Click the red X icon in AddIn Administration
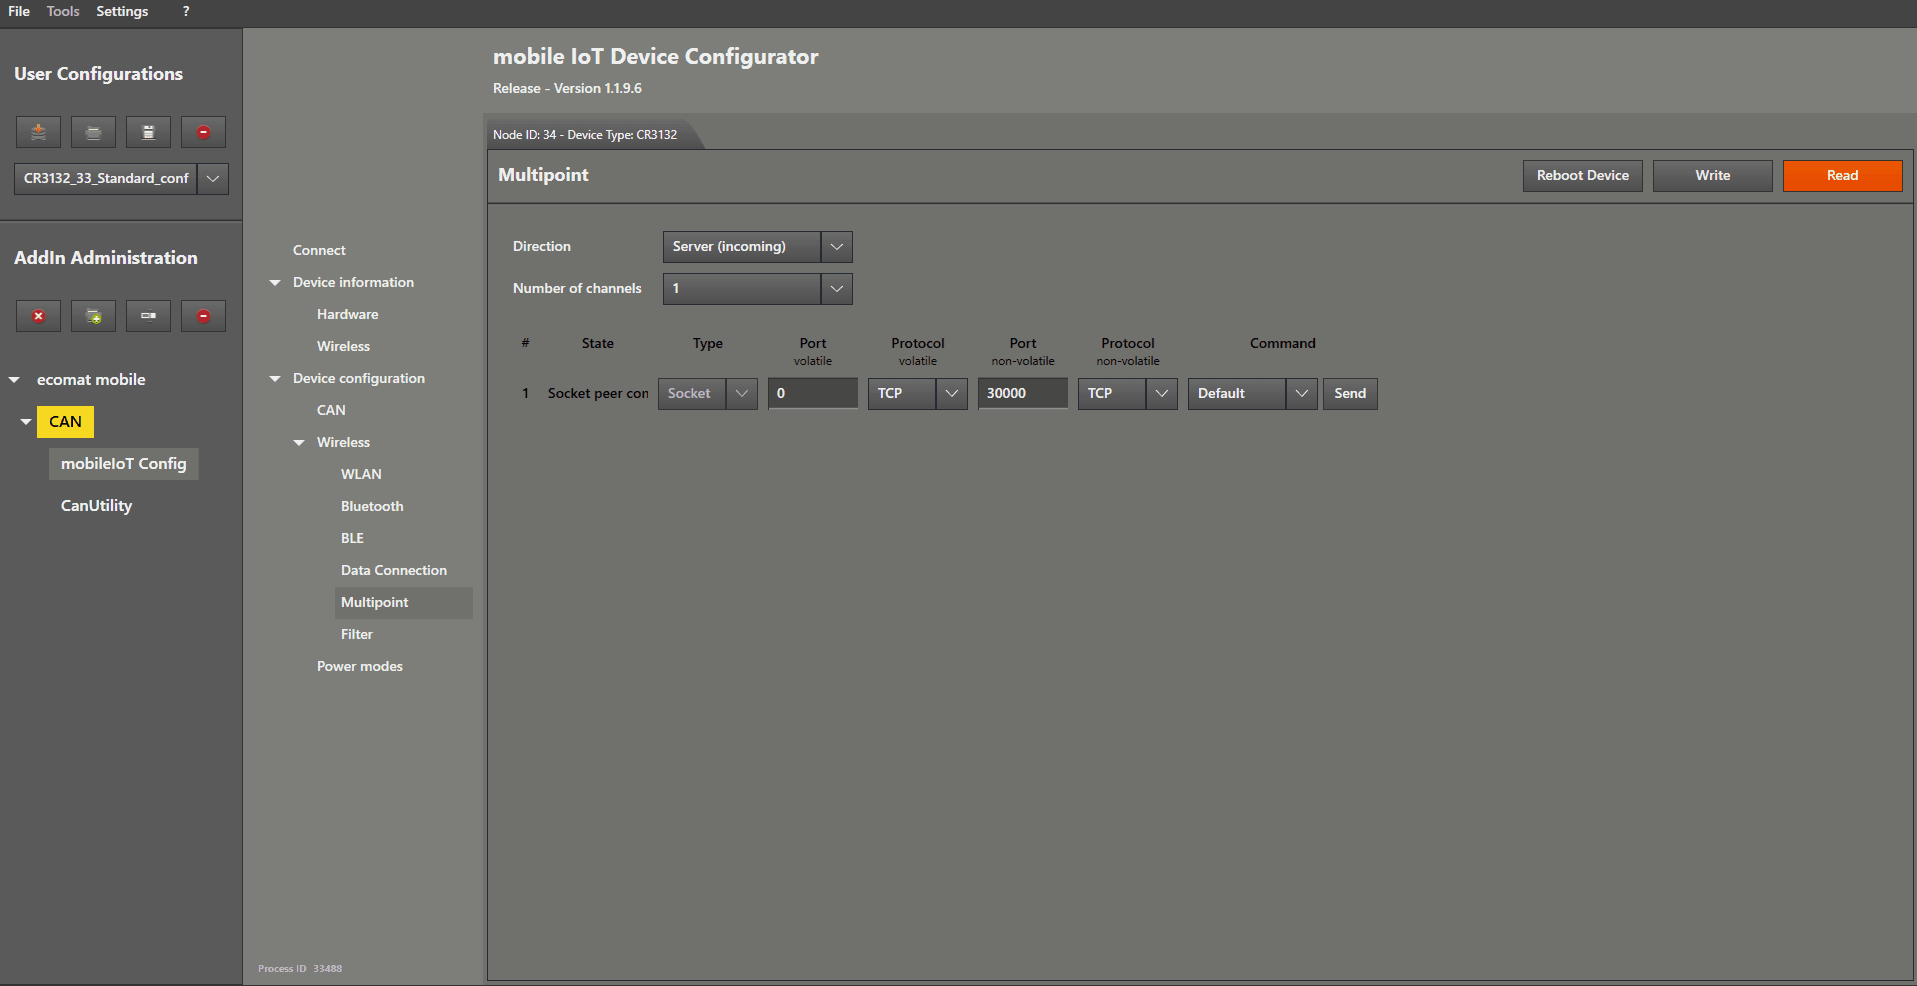Image resolution: width=1917 pixels, height=986 pixels. (x=38, y=316)
